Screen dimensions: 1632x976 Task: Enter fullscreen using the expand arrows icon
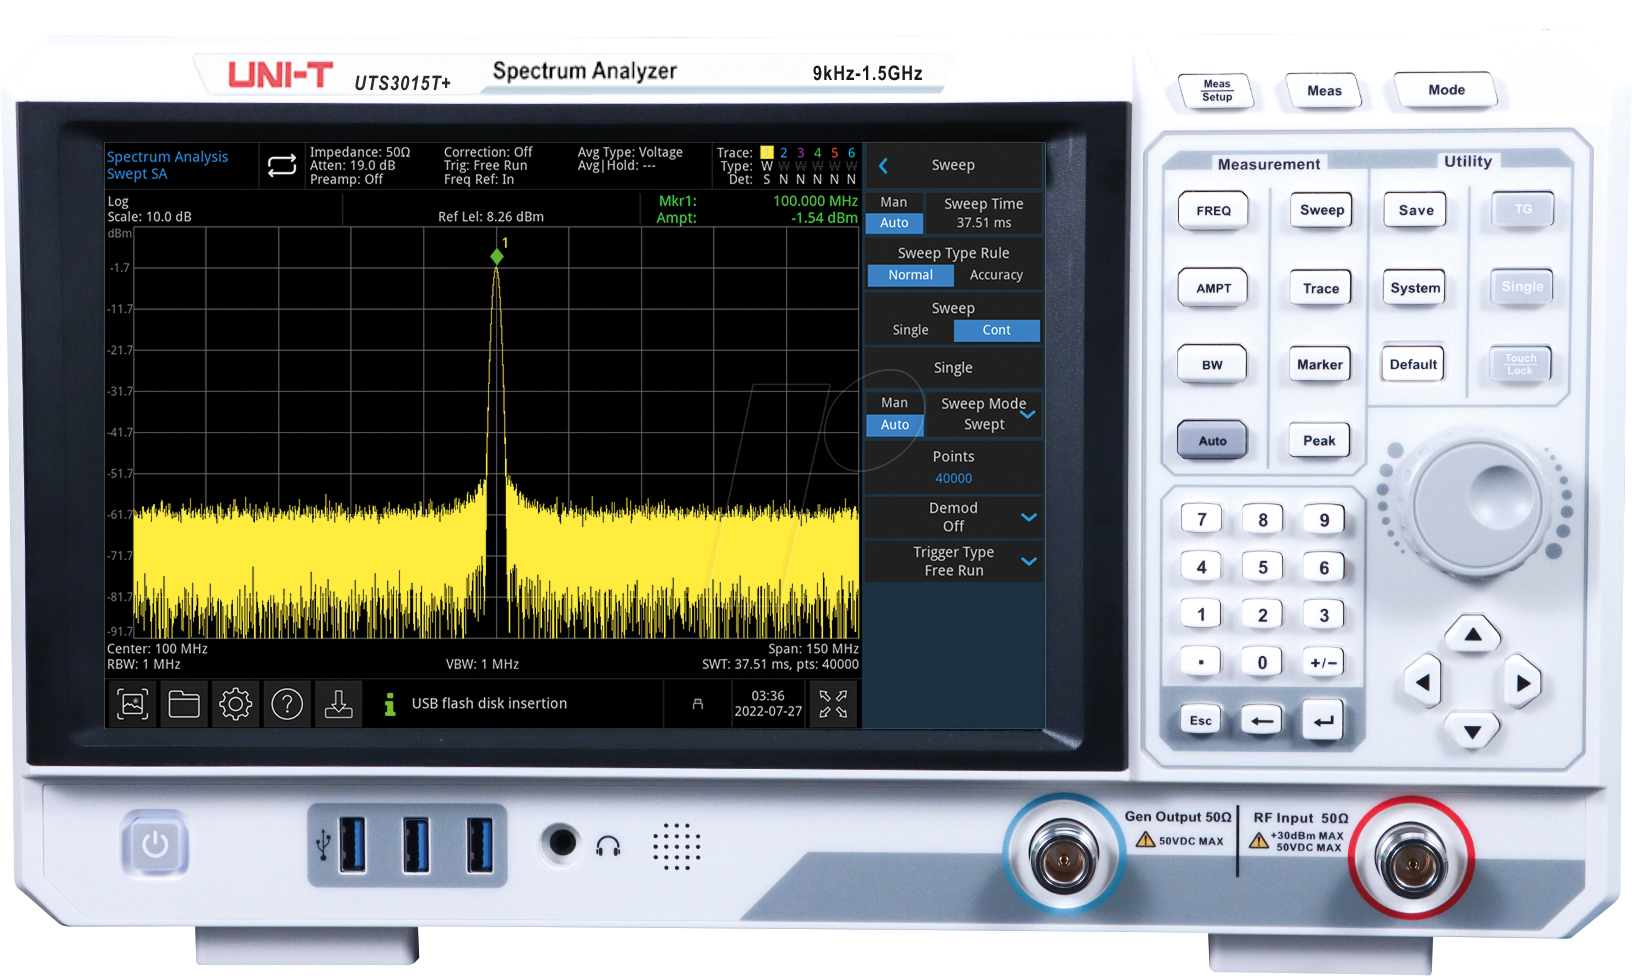(832, 704)
